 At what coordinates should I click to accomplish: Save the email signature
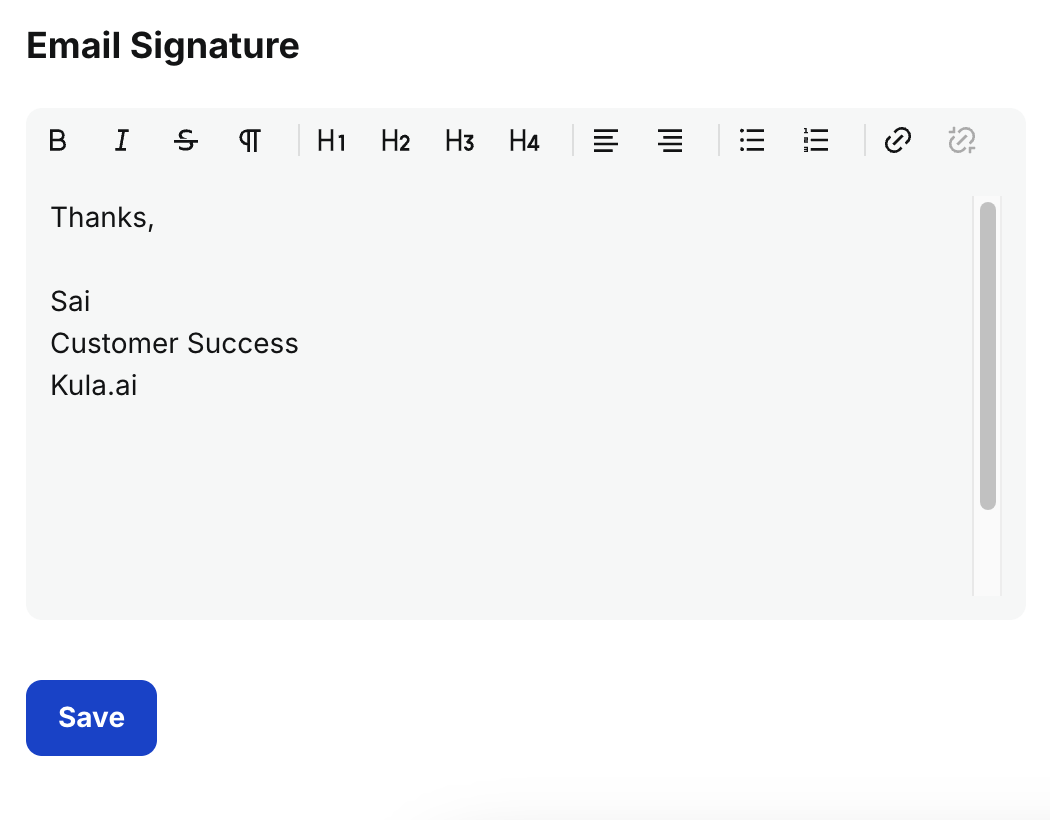click(x=91, y=718)
